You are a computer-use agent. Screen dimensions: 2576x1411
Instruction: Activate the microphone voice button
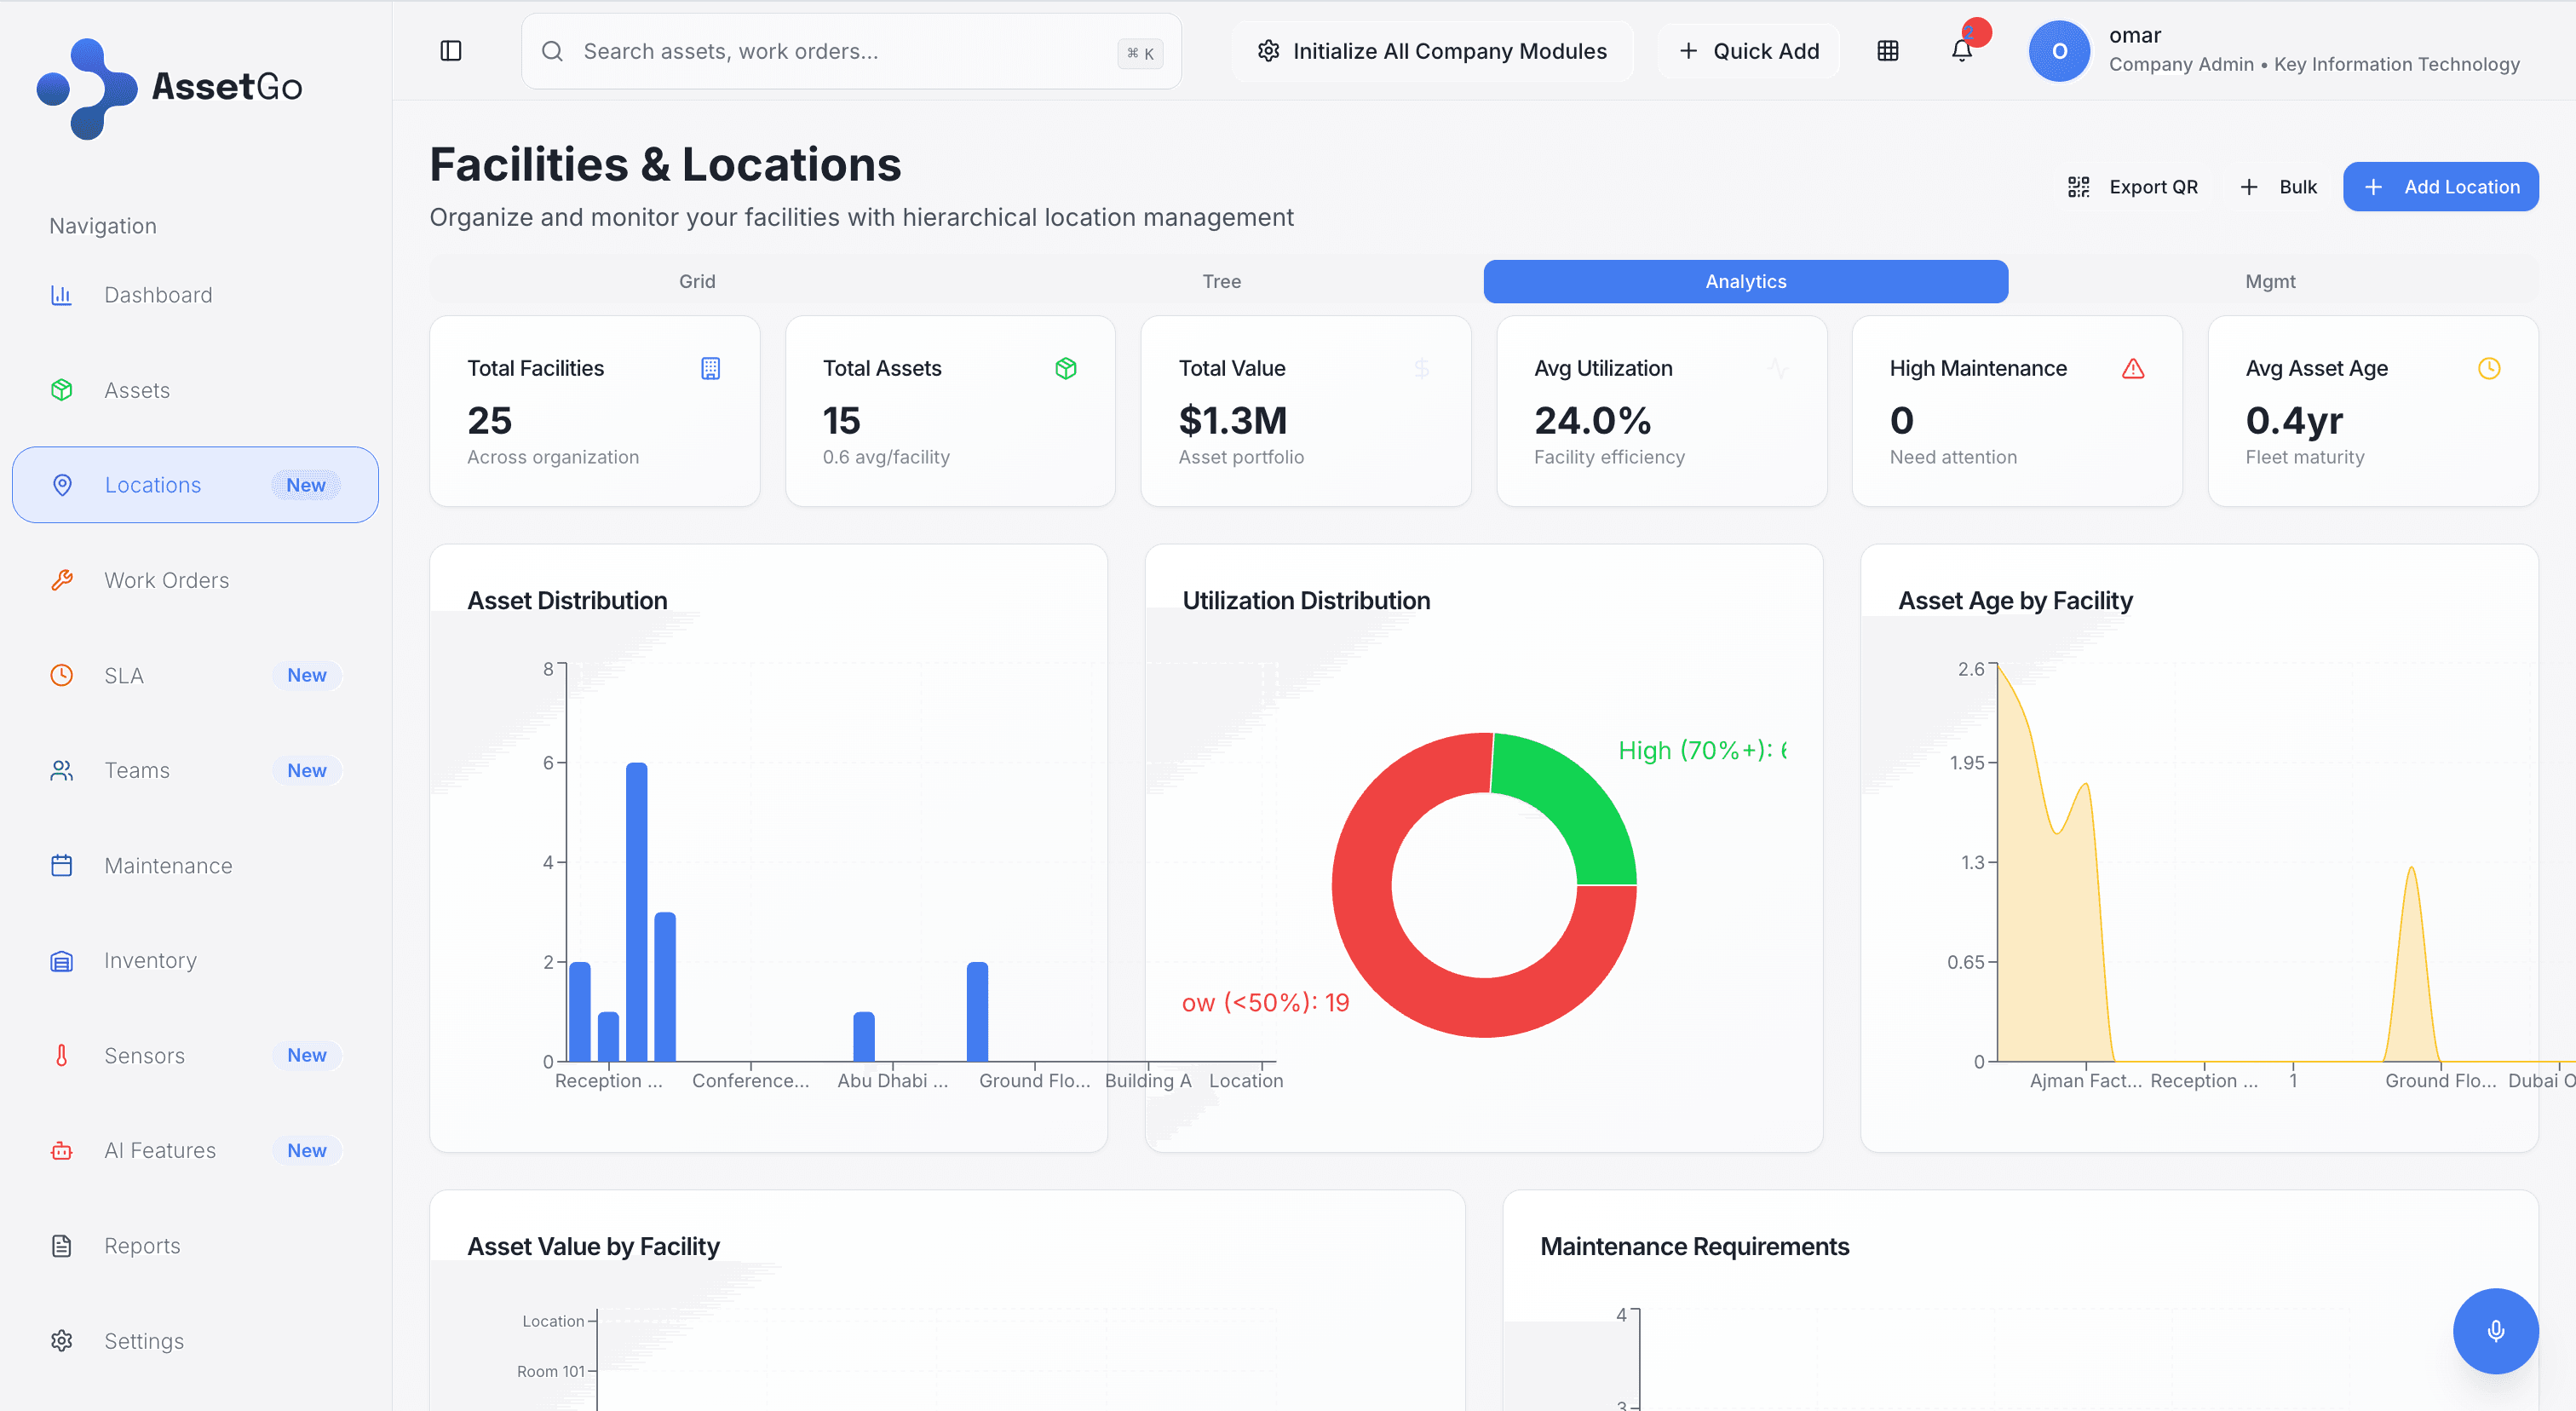[x=2495, y=1331]
